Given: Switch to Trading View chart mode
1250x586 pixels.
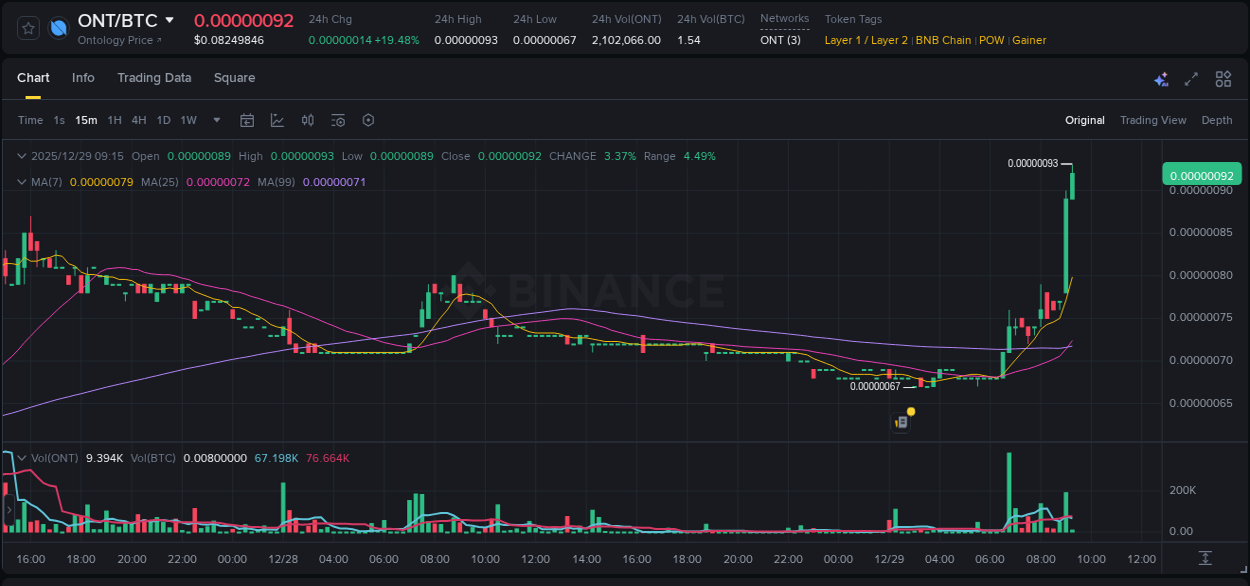Looking at the screenshot, I should 1153,120.
